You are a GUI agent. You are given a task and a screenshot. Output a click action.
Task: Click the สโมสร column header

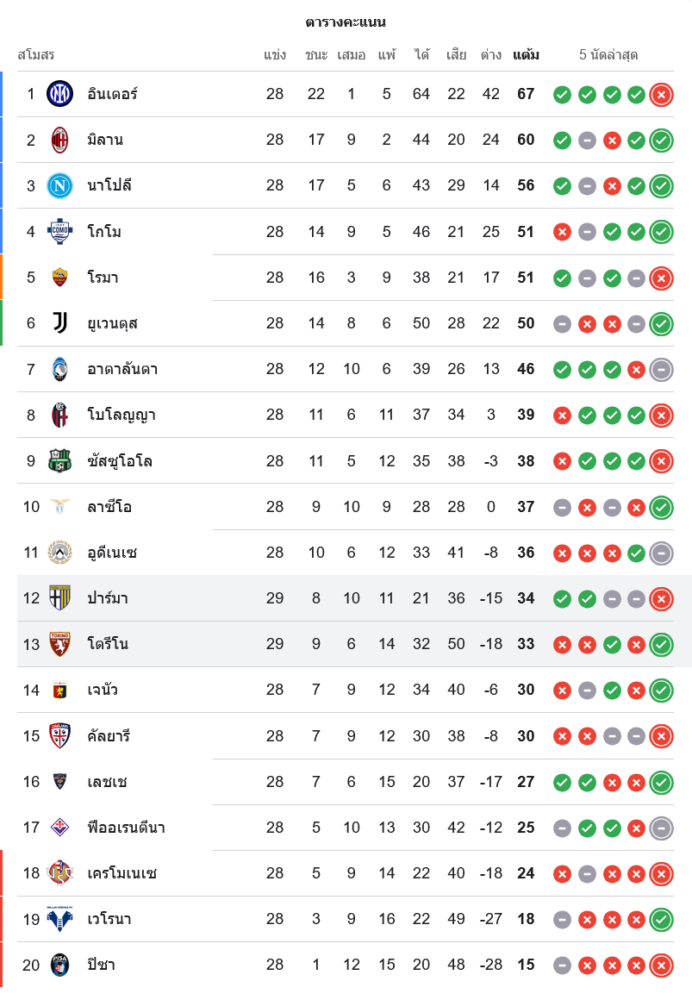36,55
